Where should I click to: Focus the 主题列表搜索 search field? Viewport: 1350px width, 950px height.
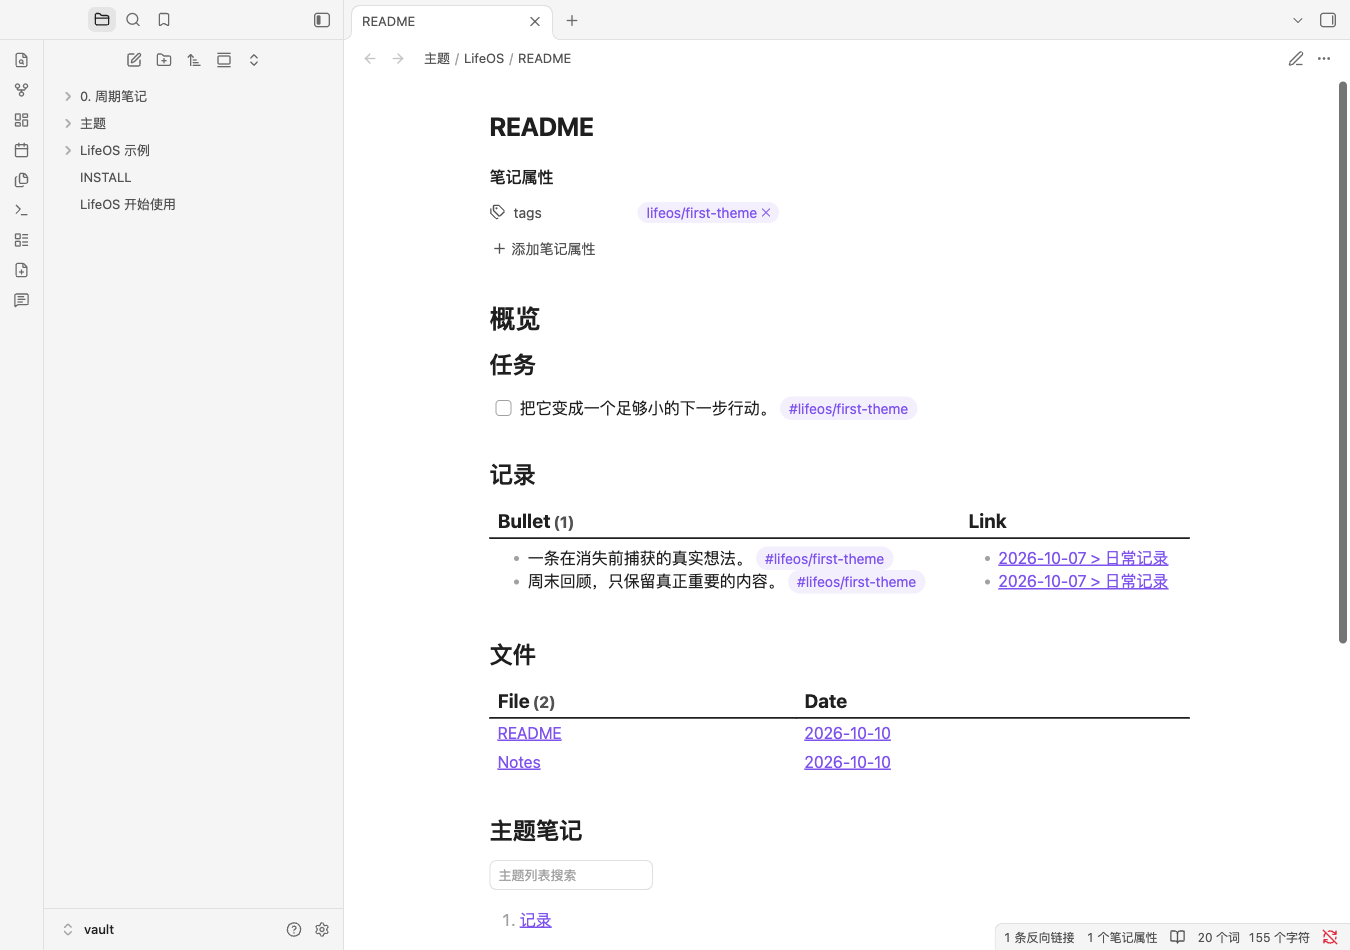pyautogui.click(x=571, y=875)
